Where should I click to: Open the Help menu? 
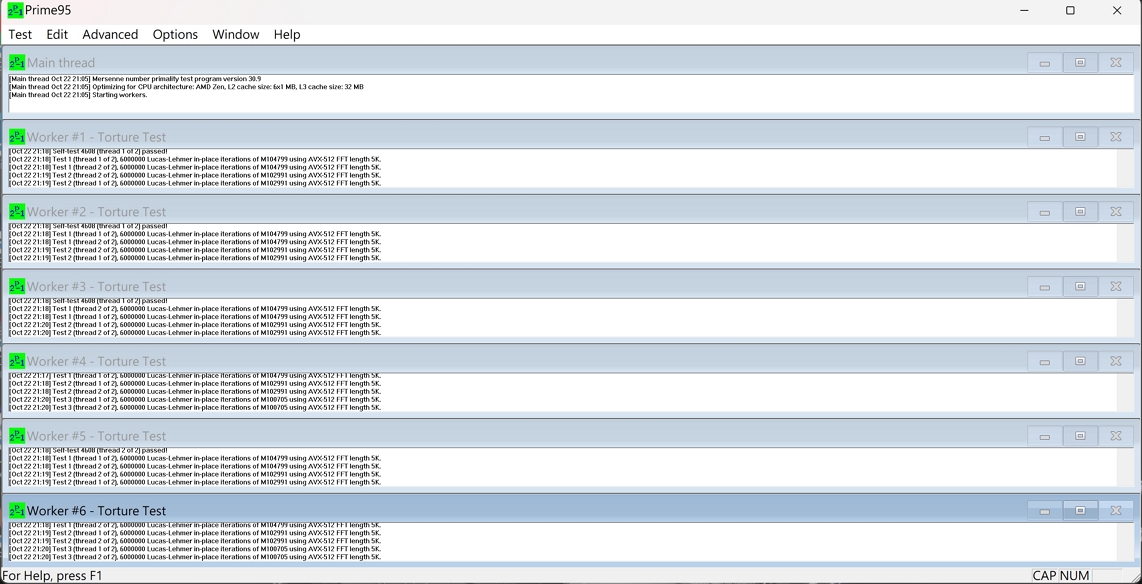(x=287, y=34)
